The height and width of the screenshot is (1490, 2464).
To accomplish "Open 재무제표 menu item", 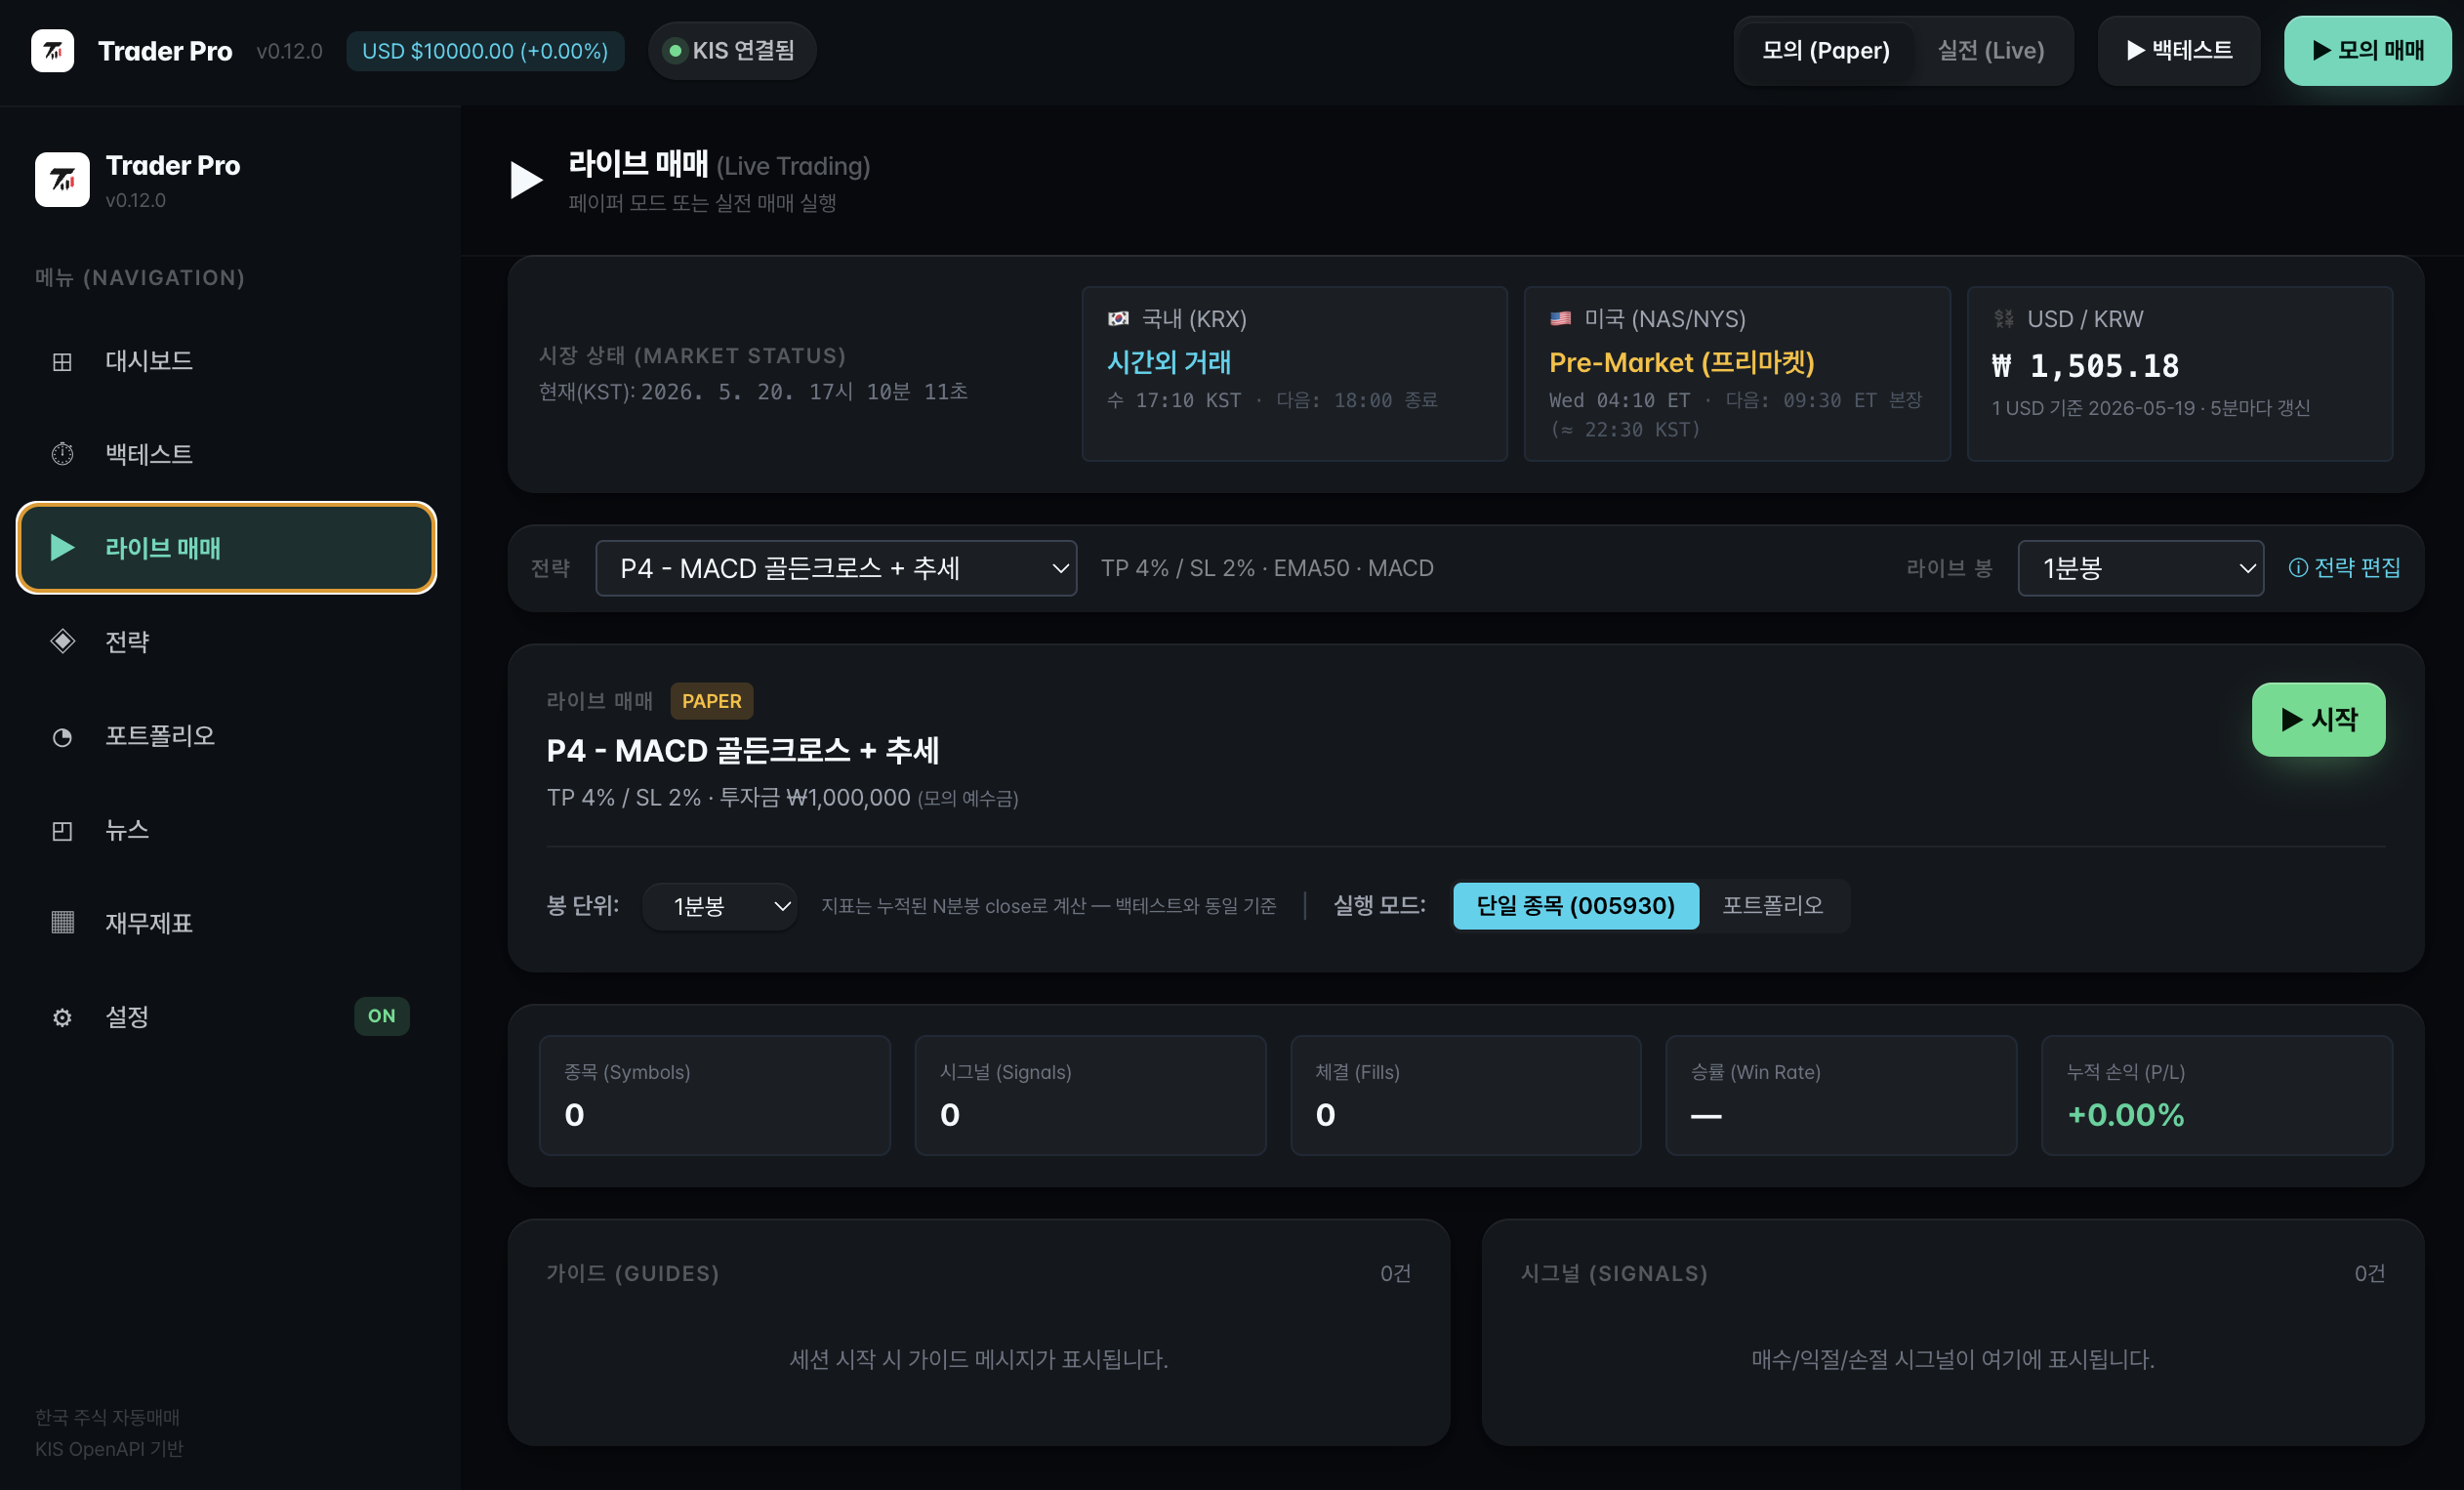I will [x=227, y=922].
